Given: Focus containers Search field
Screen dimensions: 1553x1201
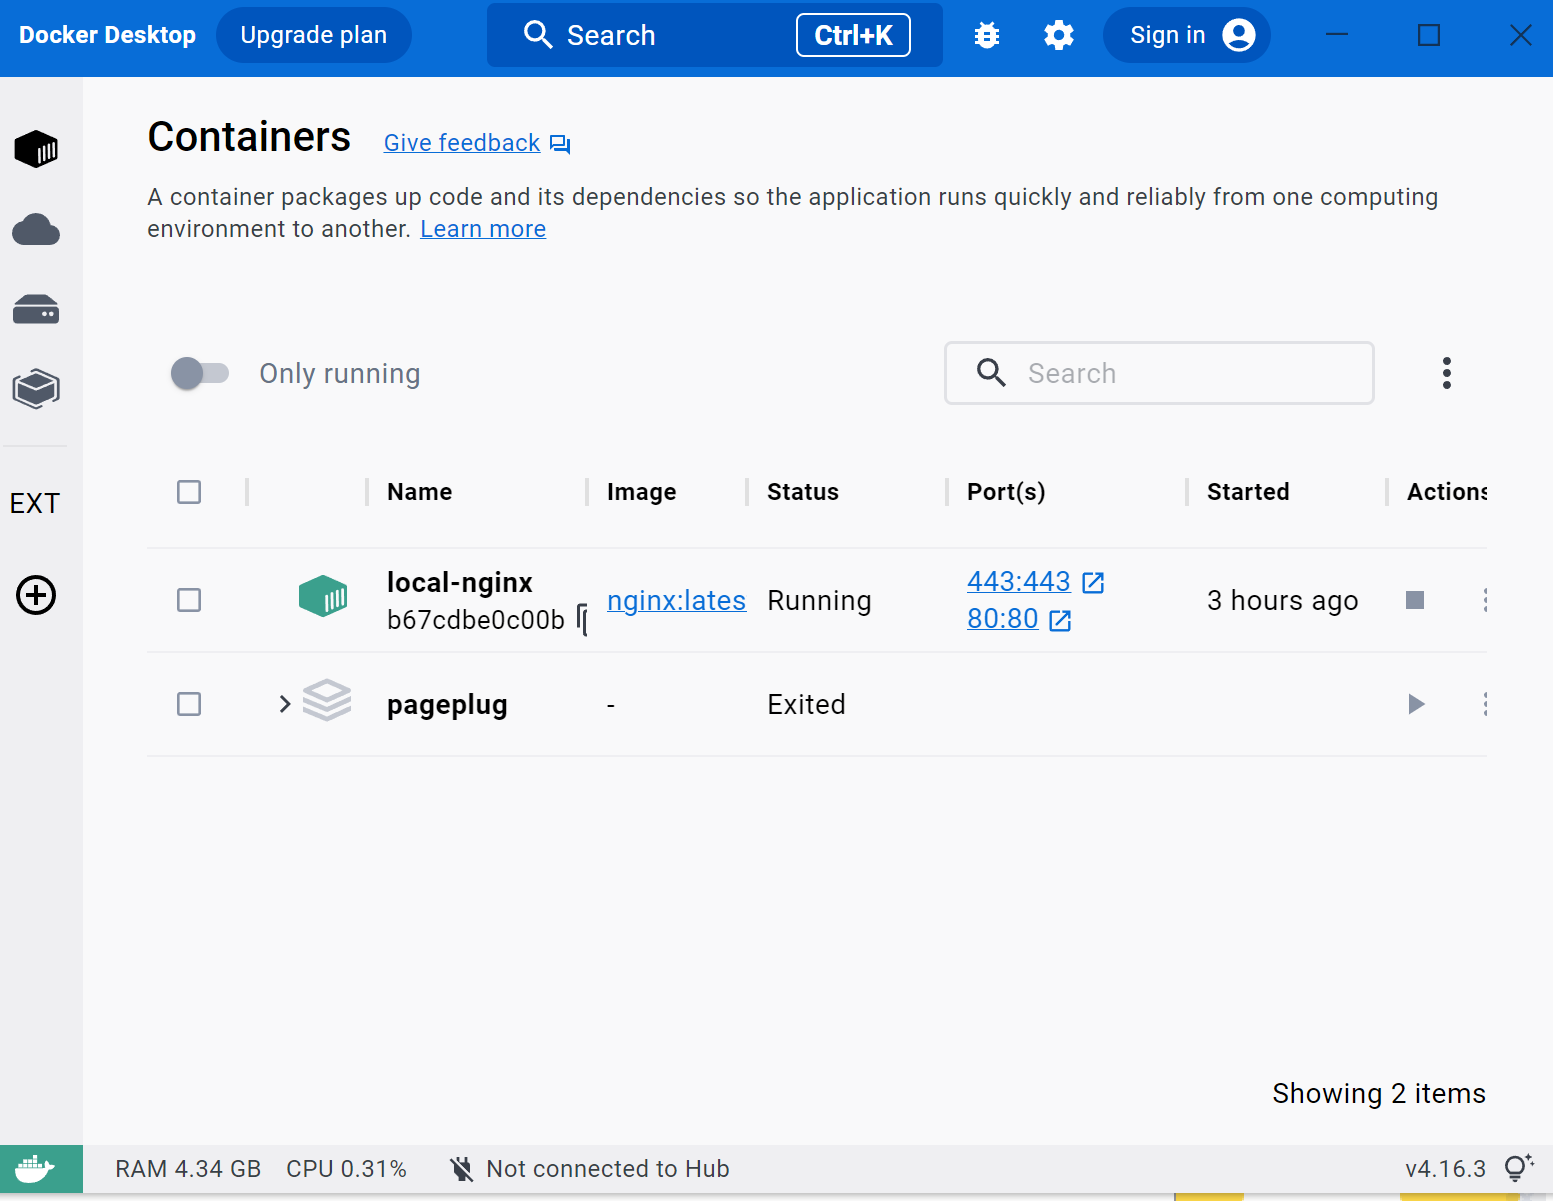Looking at the screenshot, I should pos(1159,373).
